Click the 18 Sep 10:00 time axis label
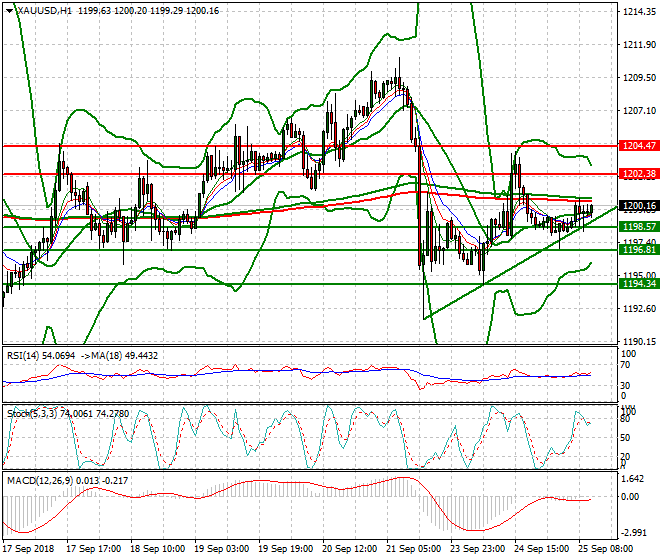The height and width of the screenshot is (560, 660). point(158,549)
